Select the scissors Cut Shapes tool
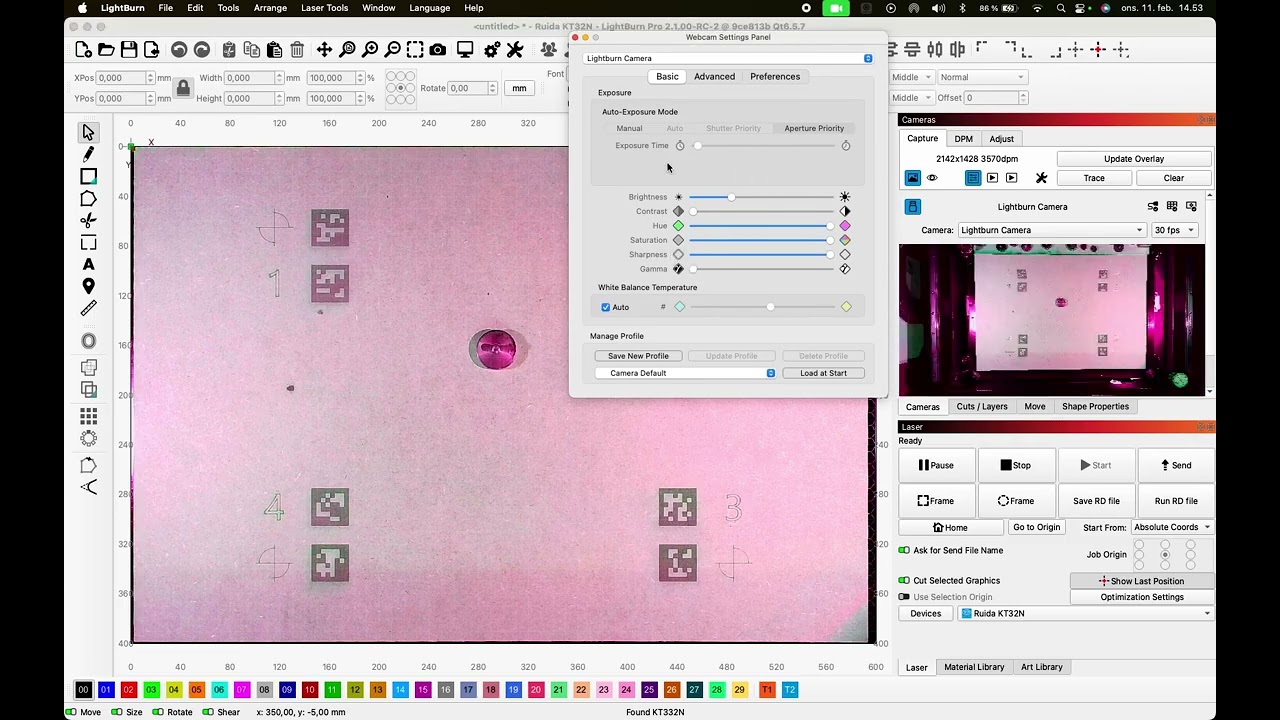 (x=88, y=221)
